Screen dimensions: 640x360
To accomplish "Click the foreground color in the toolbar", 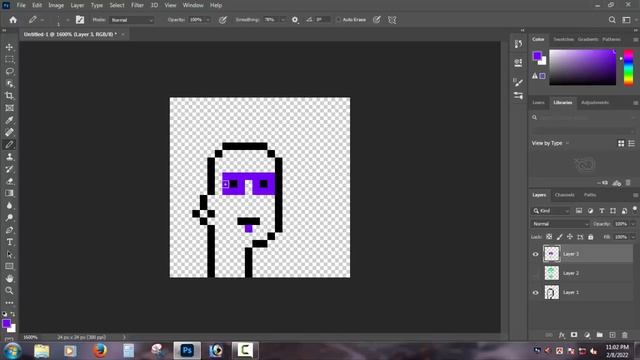I will click(6, 323).
